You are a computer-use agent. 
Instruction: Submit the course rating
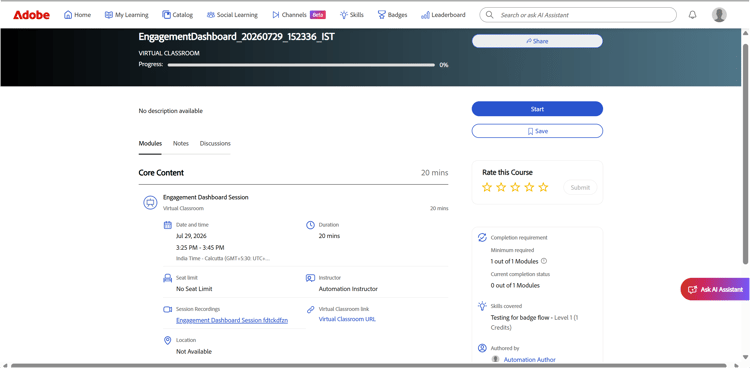(x=580, y=188)
